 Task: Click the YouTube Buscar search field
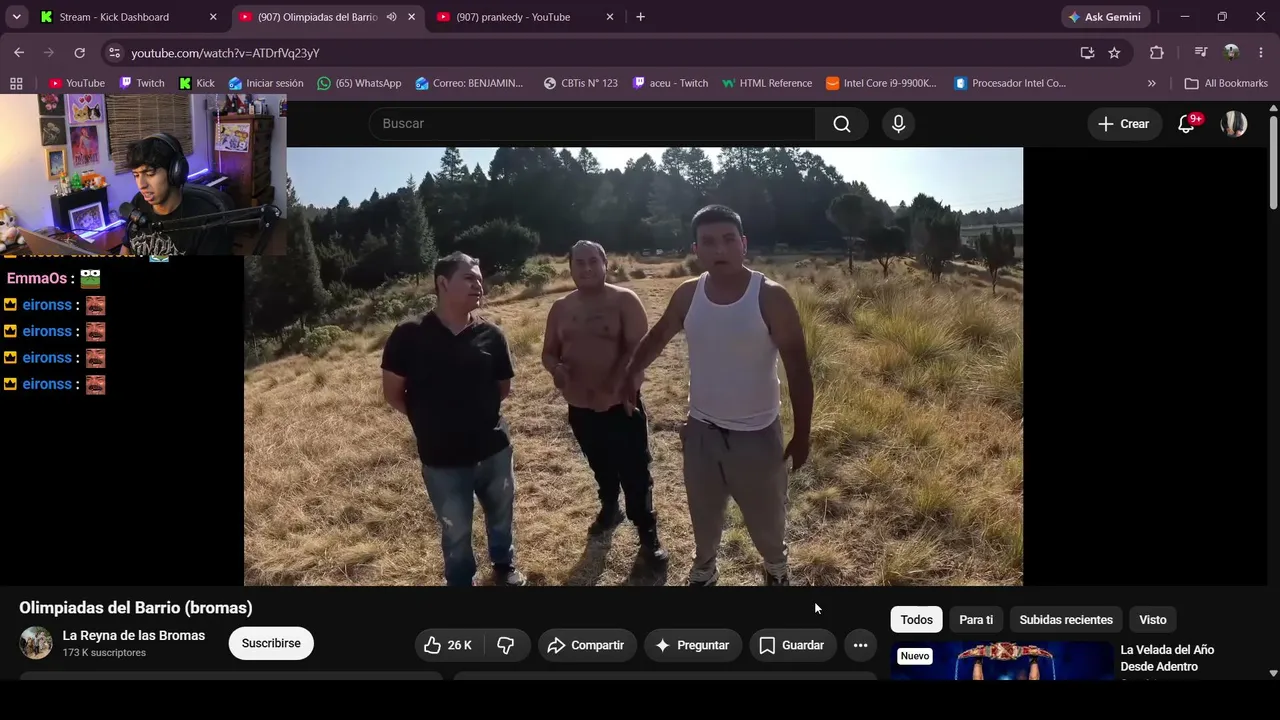[592, 123]
